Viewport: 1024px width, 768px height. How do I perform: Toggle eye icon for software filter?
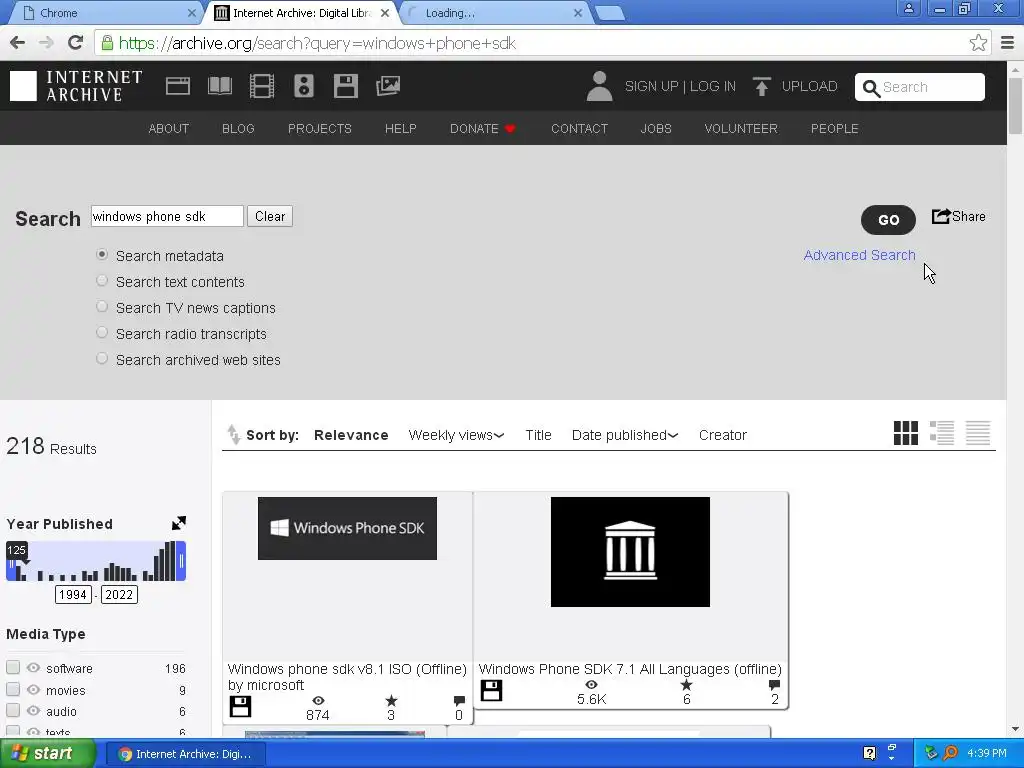tap(33, 668)
